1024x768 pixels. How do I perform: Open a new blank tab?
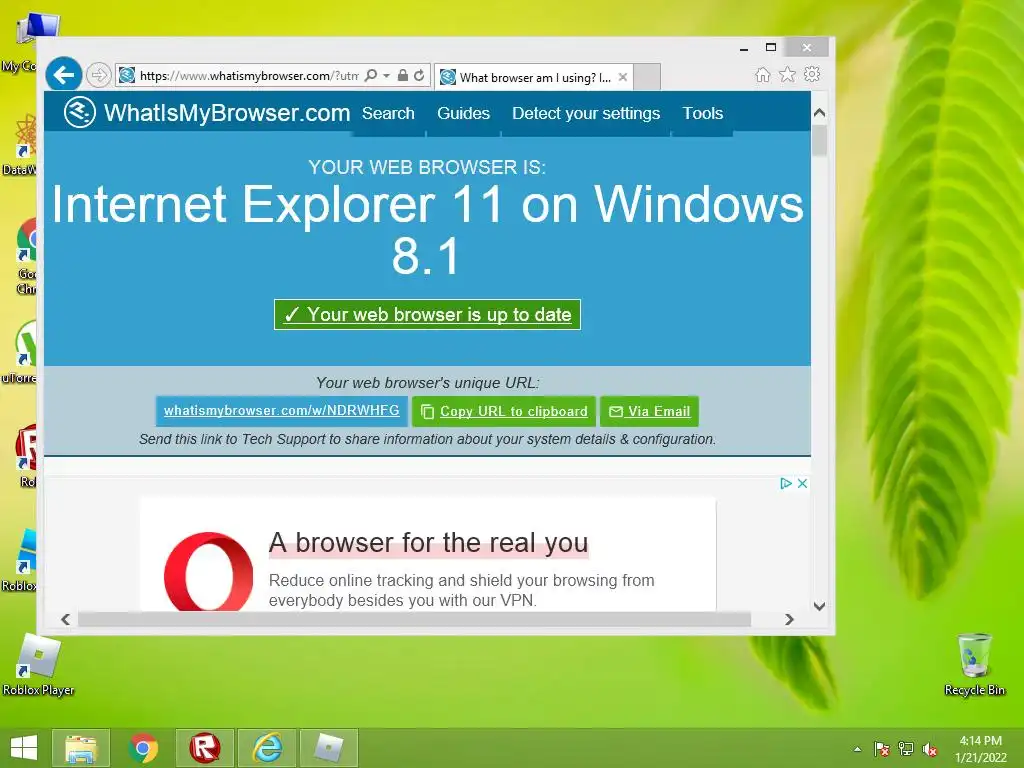pos(647,77)
